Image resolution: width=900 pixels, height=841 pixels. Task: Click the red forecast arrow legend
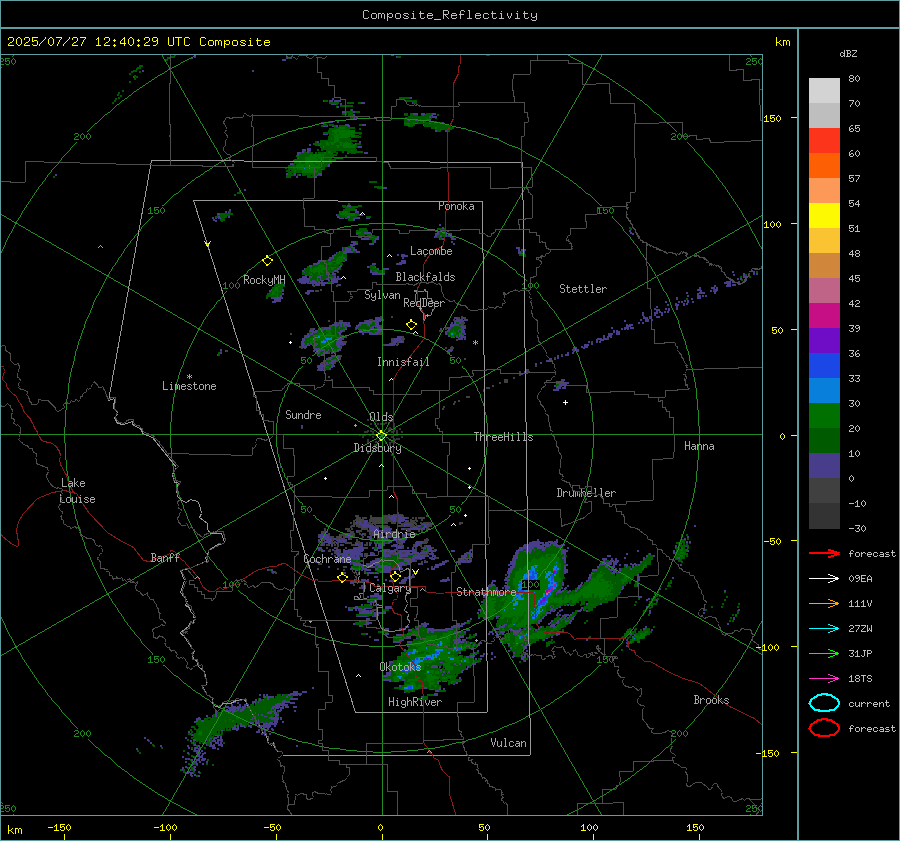(x=824, y=553)
